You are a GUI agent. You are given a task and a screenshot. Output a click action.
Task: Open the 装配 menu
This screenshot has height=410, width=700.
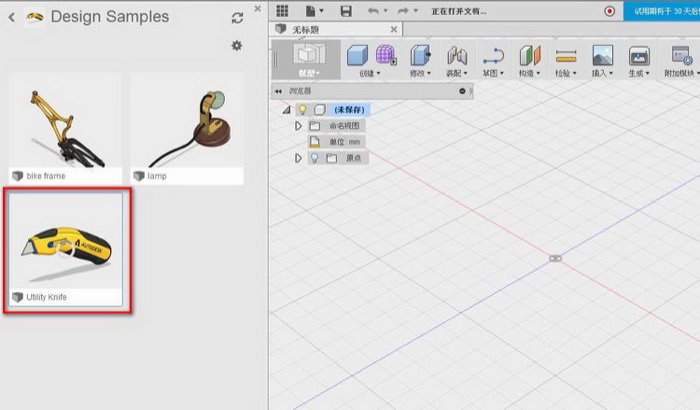point(457,73)
